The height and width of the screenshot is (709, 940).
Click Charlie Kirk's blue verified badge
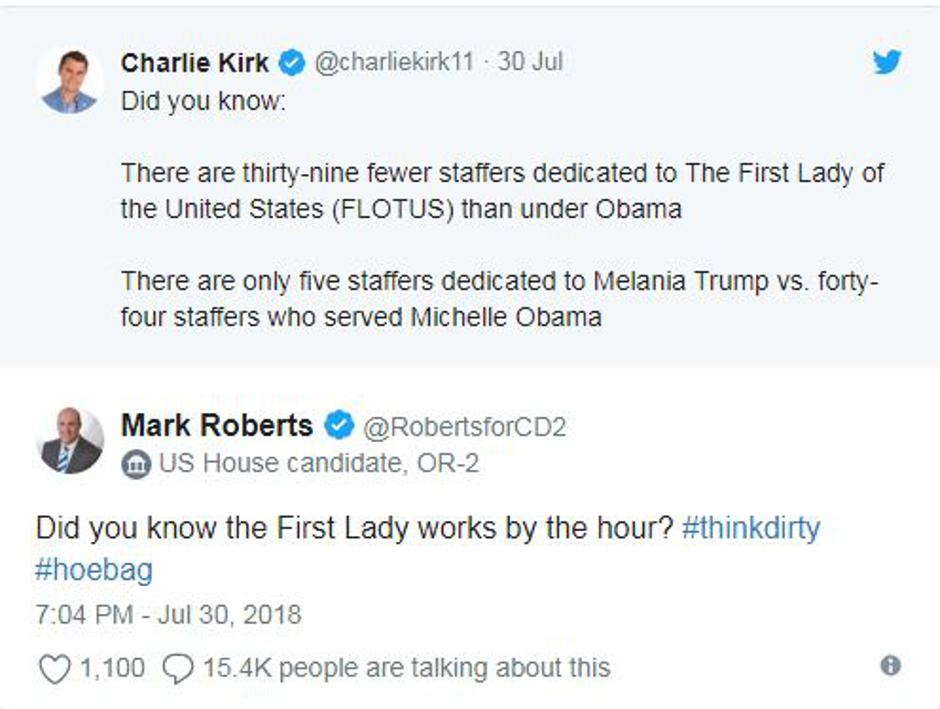click(289, 61)
